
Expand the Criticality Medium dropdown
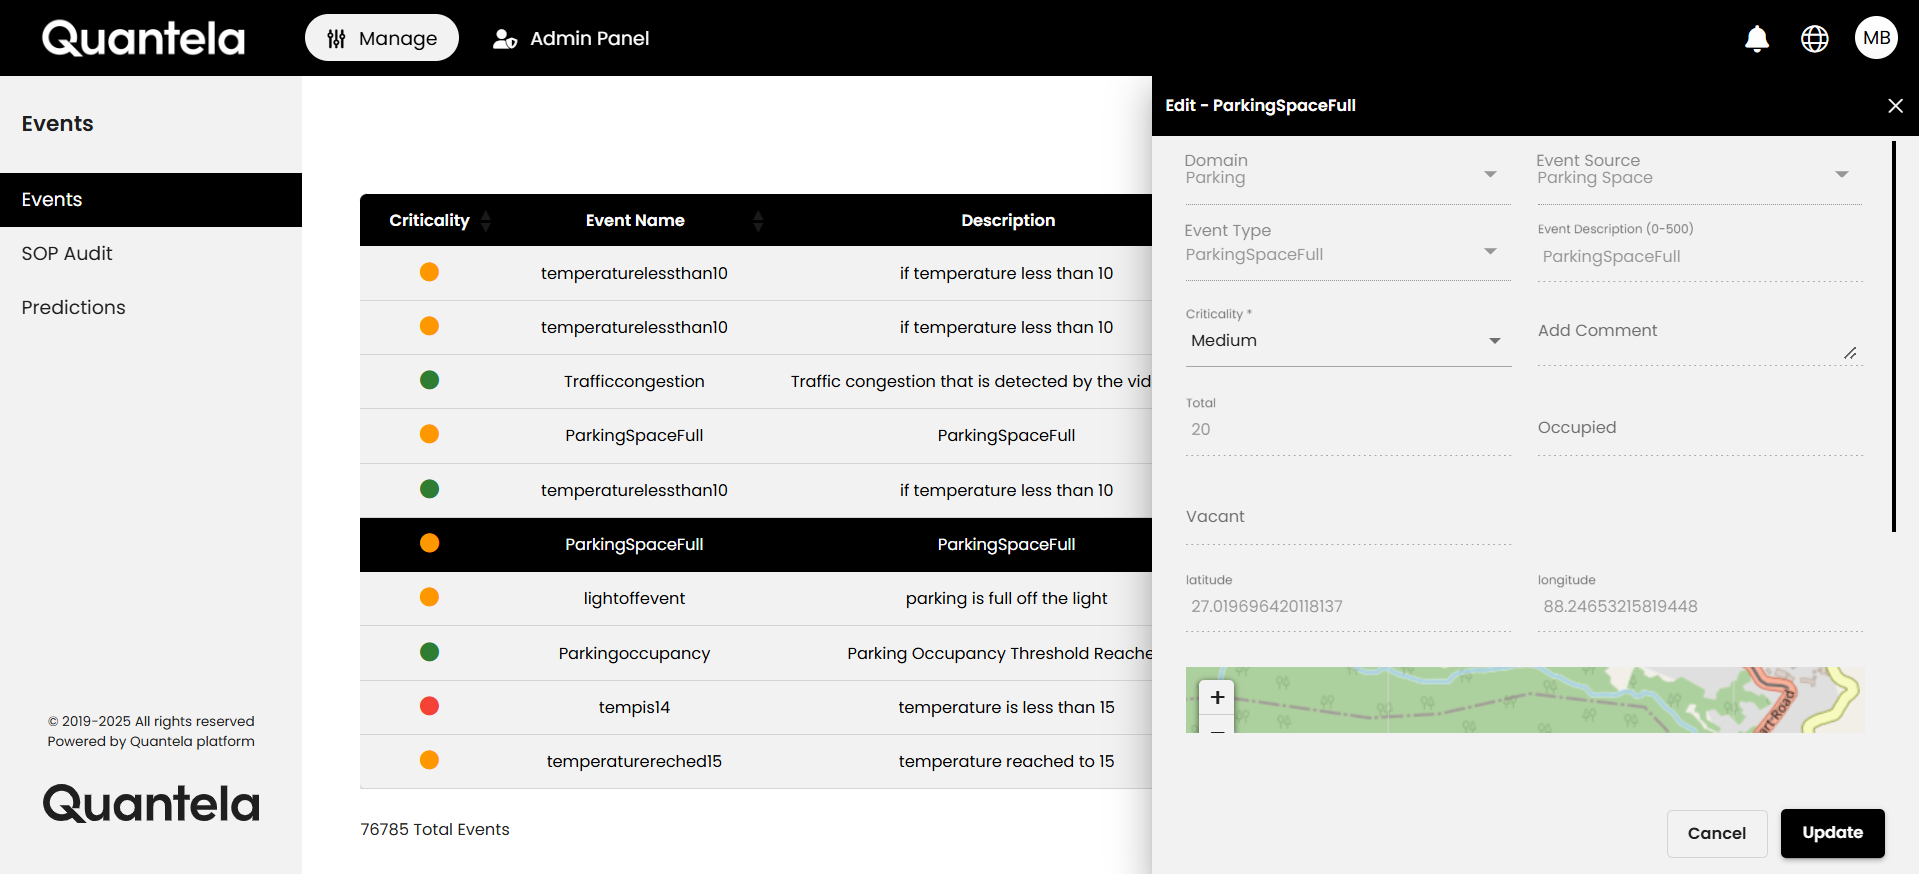1494,341
